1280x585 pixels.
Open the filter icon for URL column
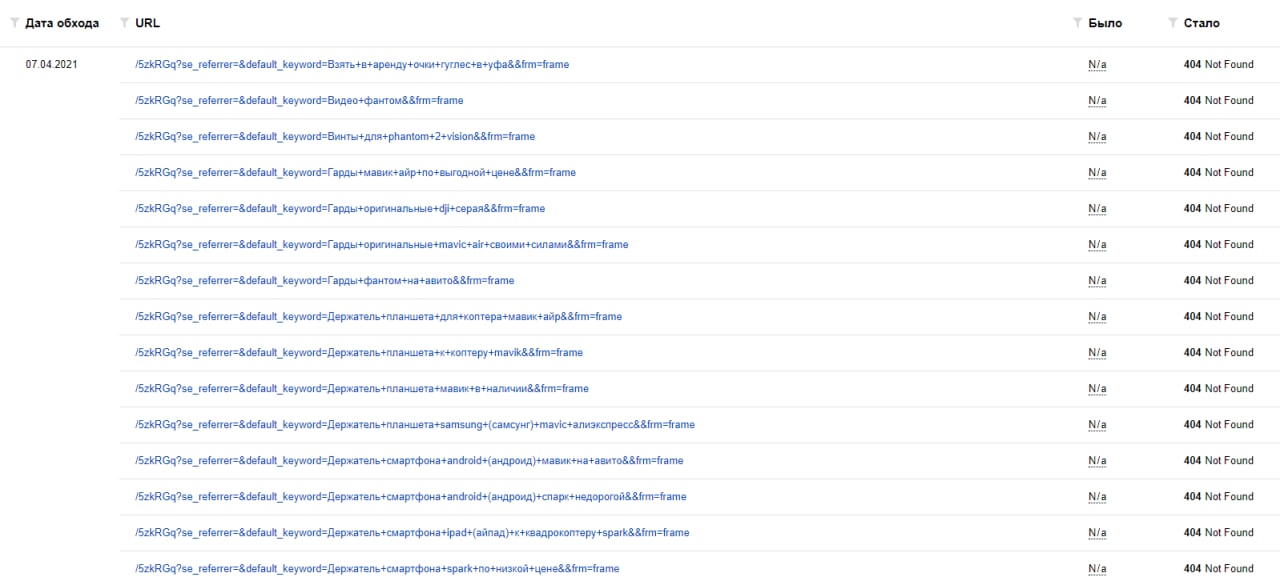pos(124,23)
